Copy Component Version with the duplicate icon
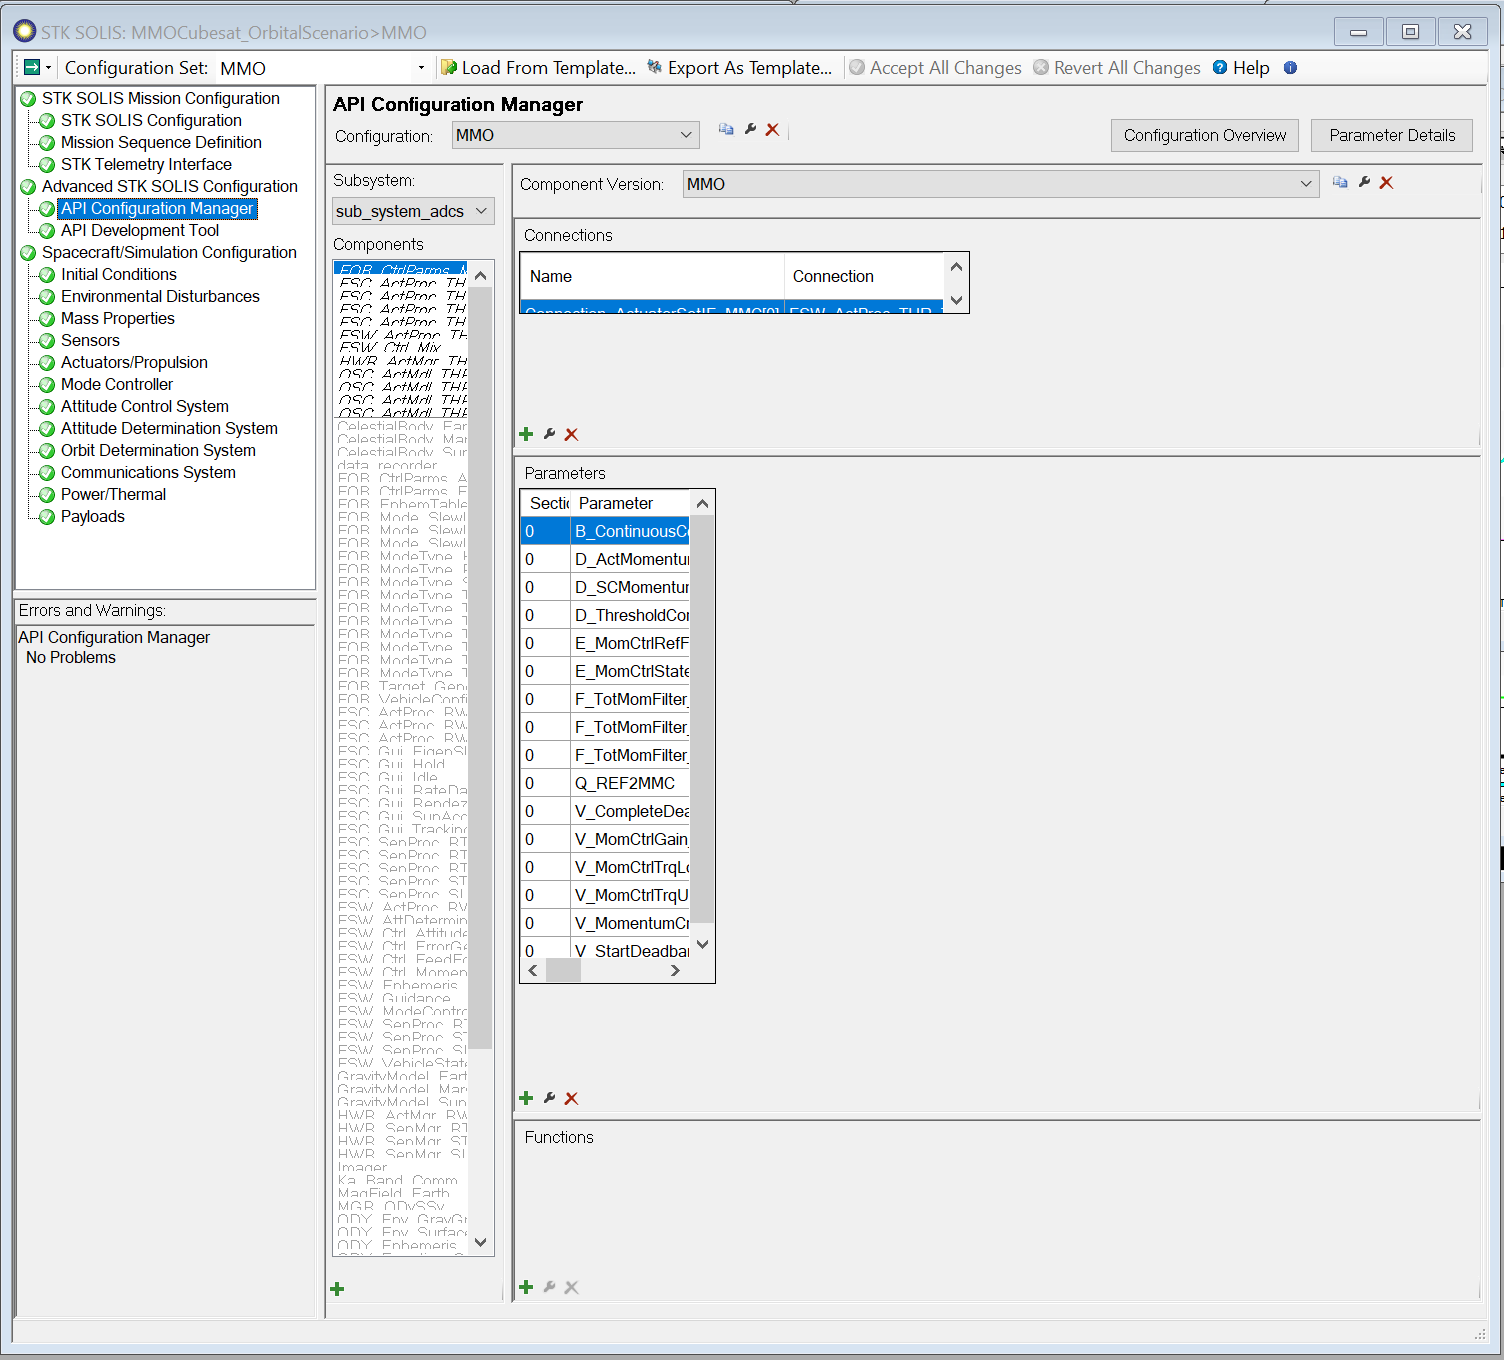Screen dimensions: 1504x1360 click(x=1340, y=183)
